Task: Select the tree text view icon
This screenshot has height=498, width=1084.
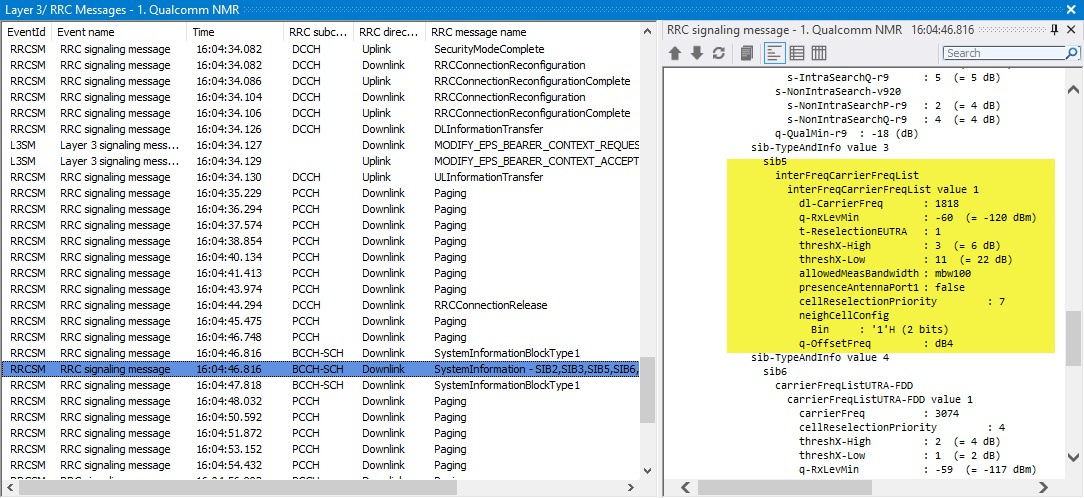Action: pos(775,53)
